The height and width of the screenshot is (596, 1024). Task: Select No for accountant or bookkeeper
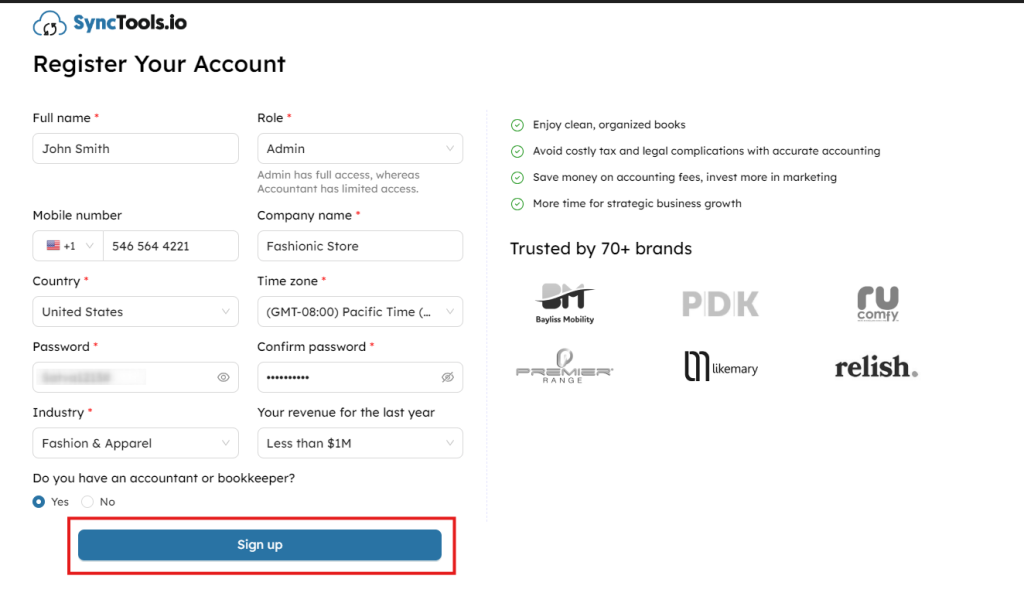coord(88,502)
